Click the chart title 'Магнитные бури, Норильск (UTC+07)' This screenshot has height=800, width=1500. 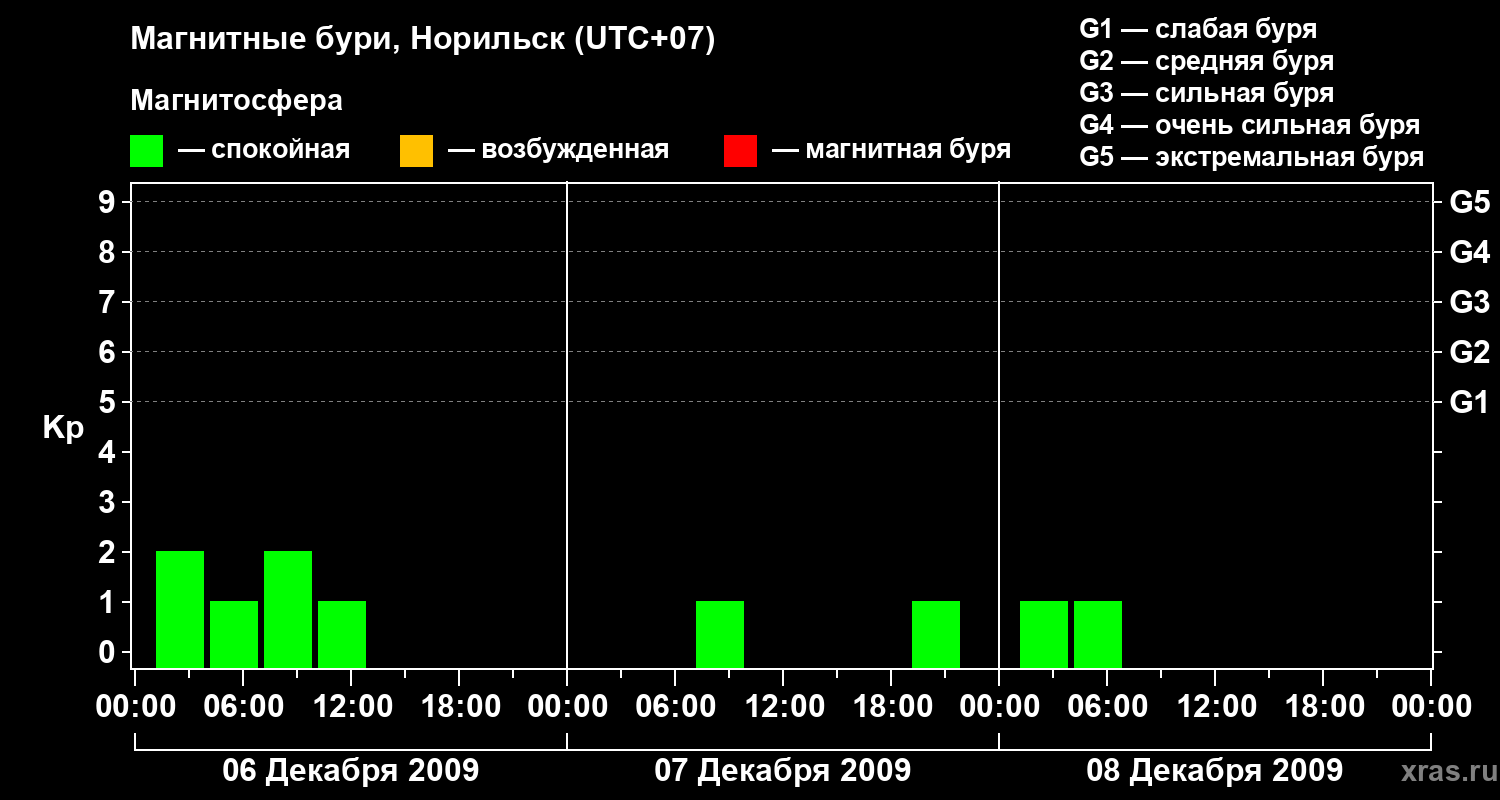tap(423, 40)
